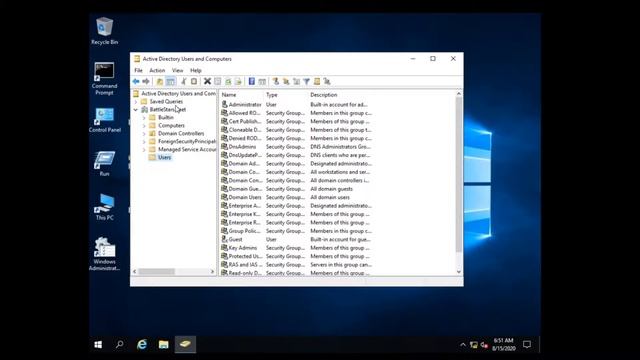The width and height of the screenshot is (640, 360).
Task: Select the Run desktop shortcut
Action: (104, 163)
